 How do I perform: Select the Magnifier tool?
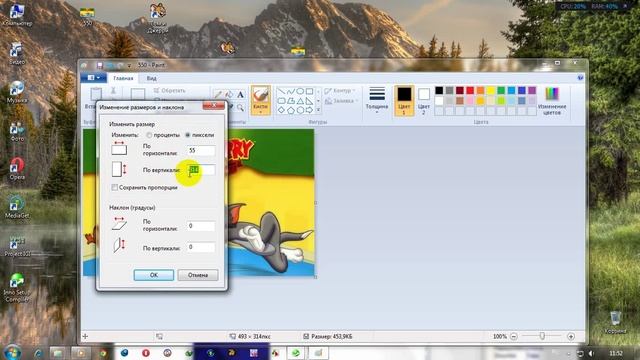pos(240,107)
